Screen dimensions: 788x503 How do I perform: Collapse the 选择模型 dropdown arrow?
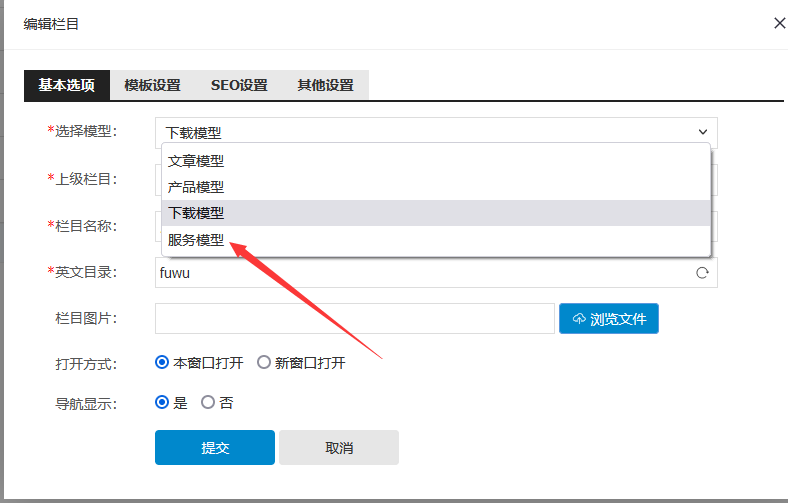pos(703,132)
